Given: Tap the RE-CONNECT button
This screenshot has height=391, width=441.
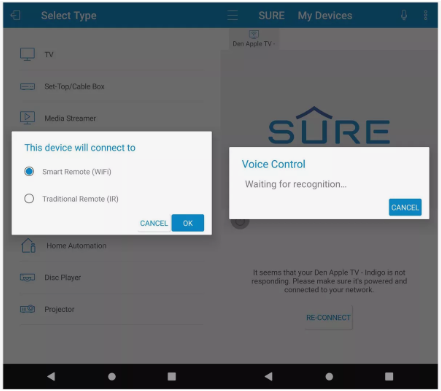Looking at the screenshot, I should (328, 317).
